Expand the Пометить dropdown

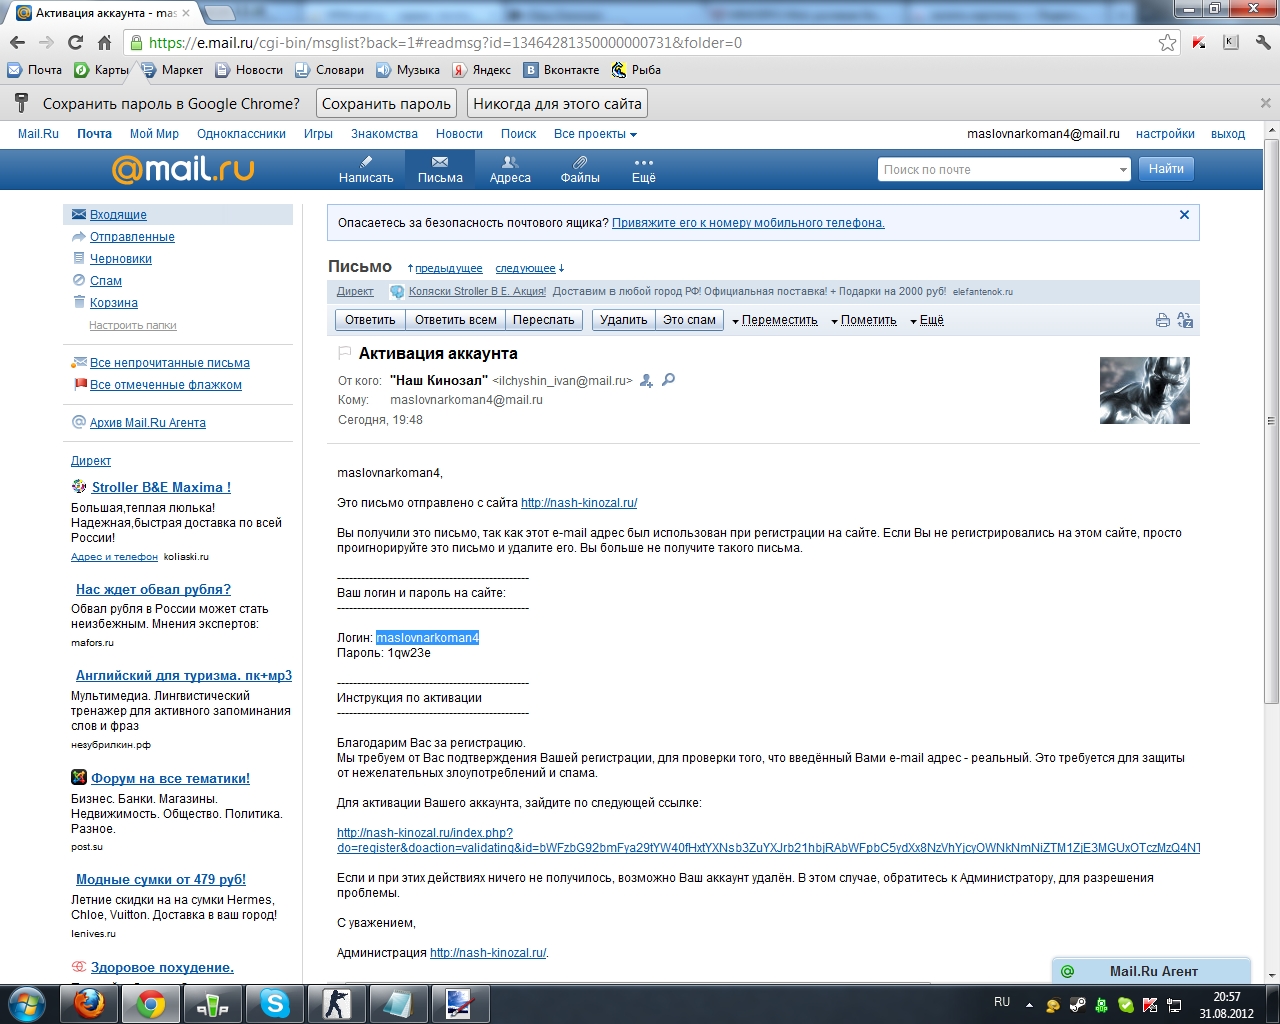[864, 320]
